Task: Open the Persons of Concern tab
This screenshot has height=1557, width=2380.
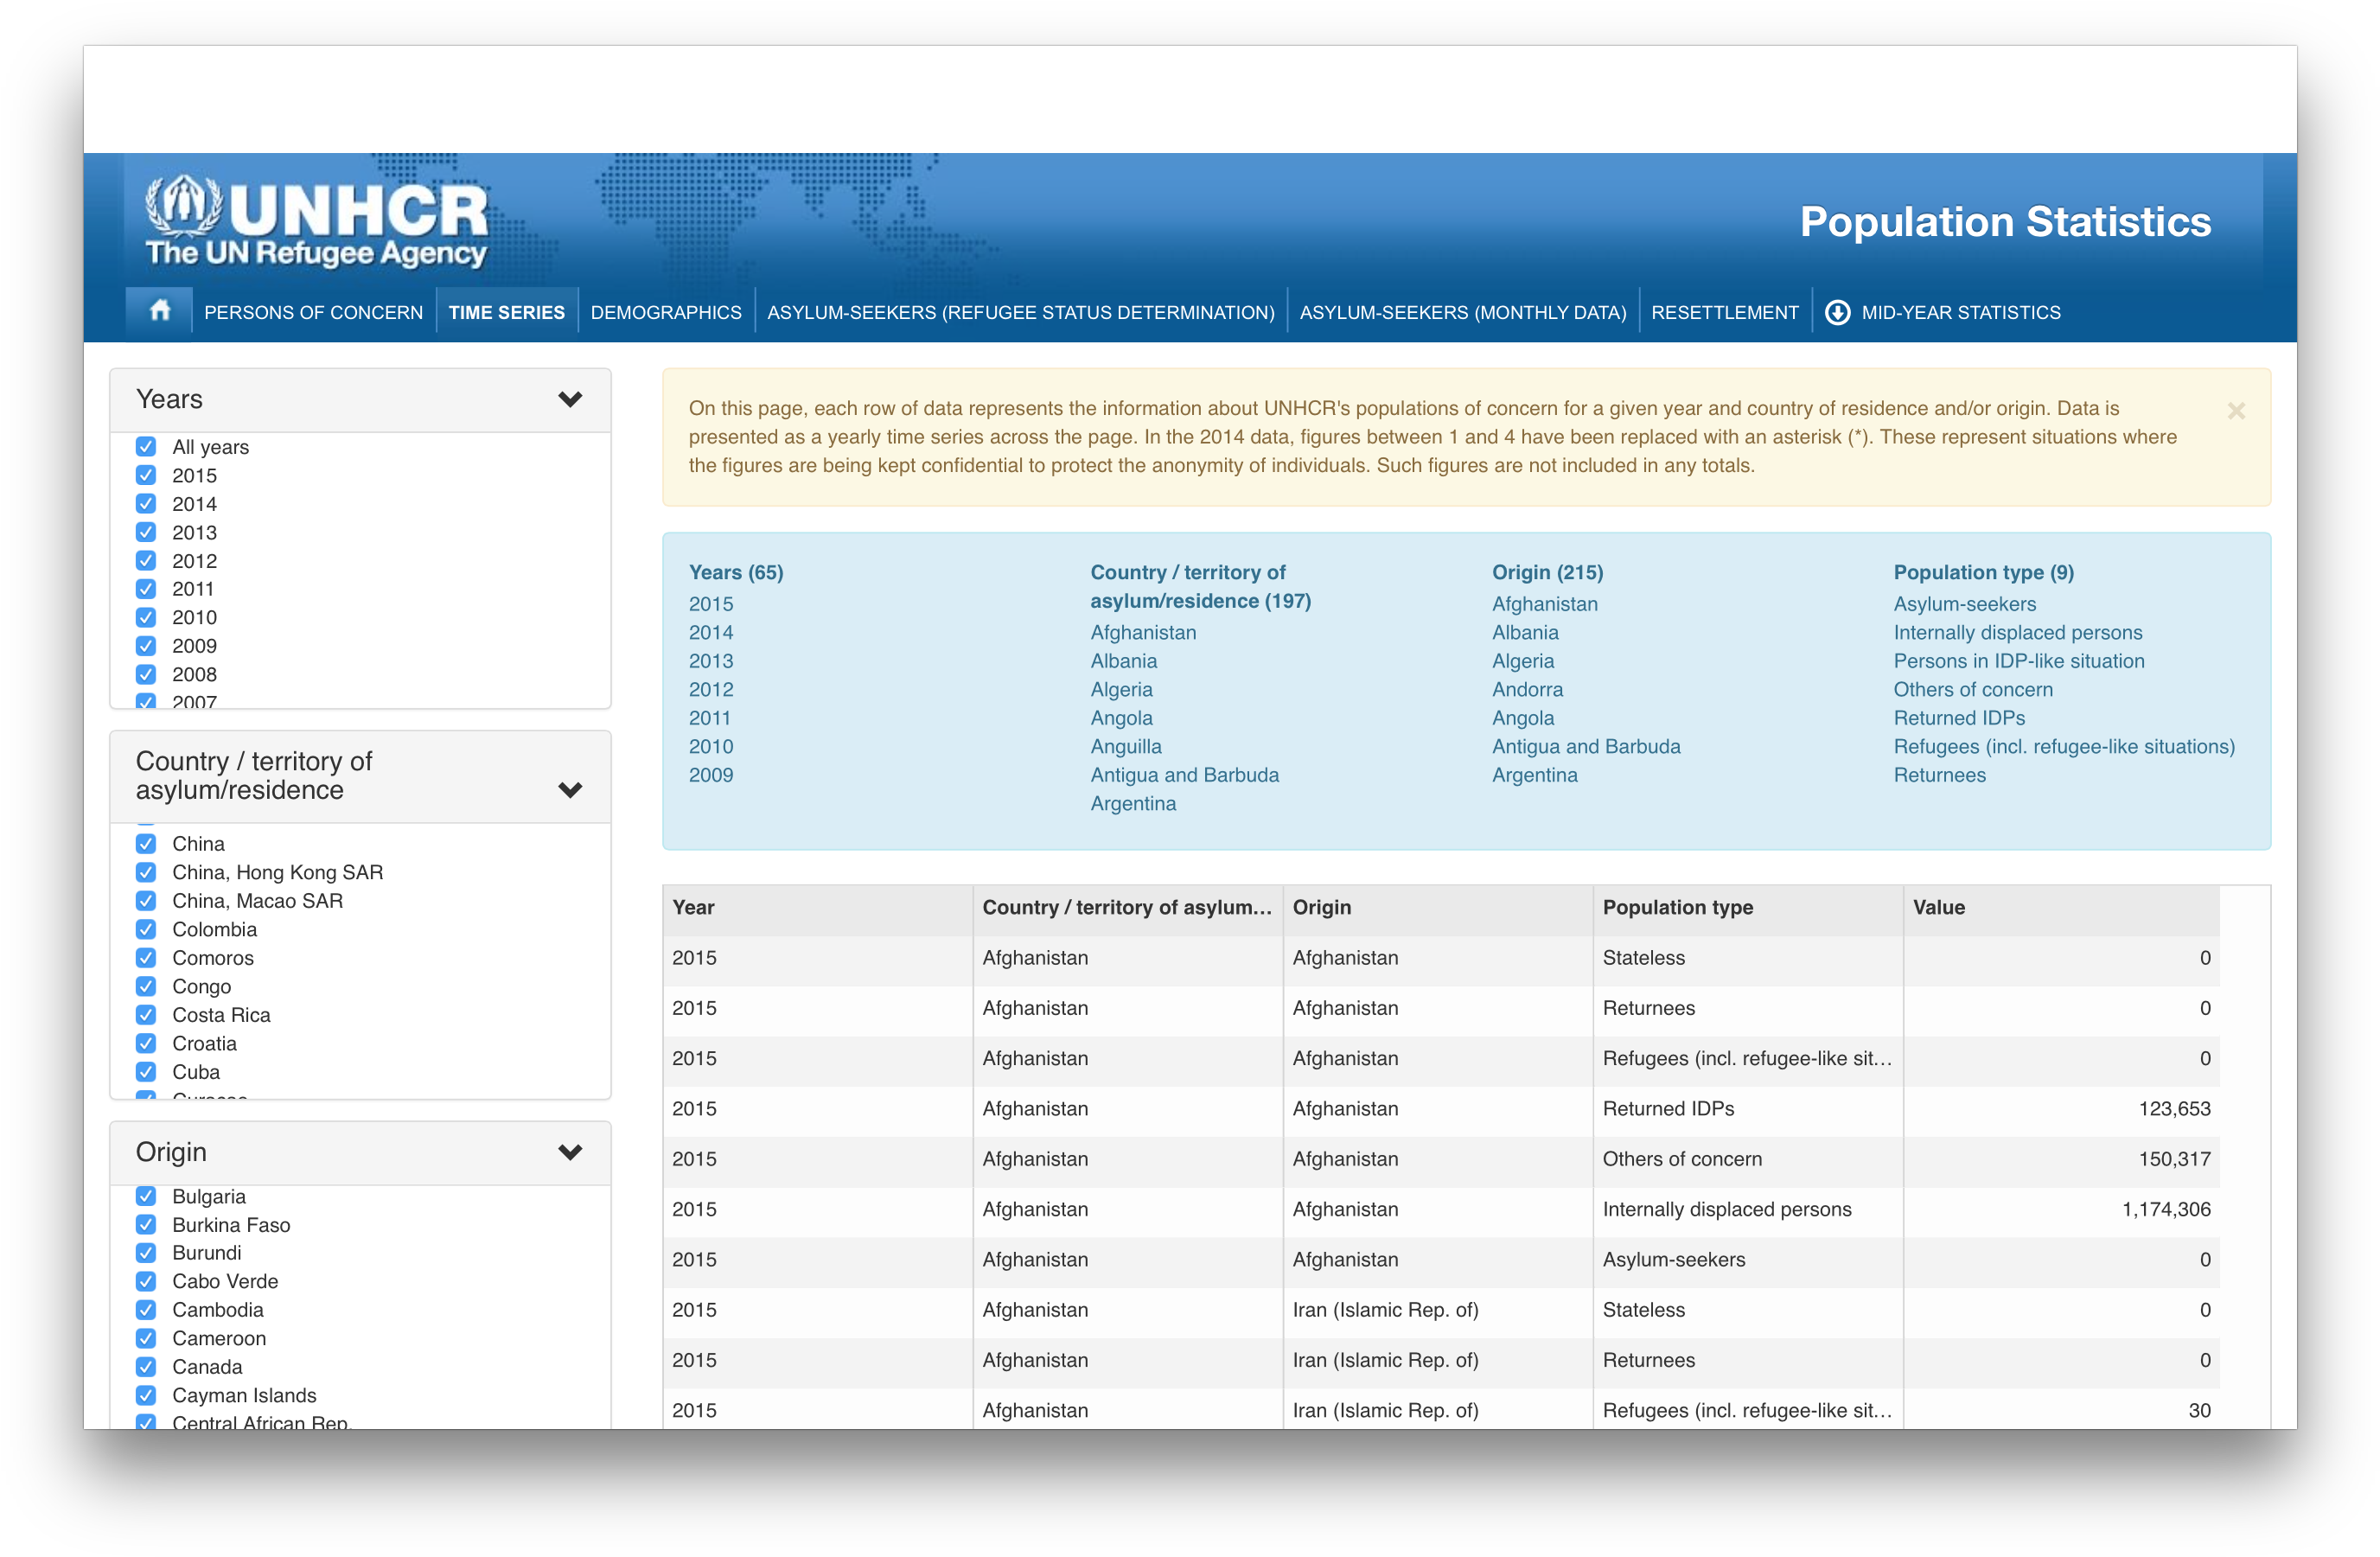Action: coord(313,312)
